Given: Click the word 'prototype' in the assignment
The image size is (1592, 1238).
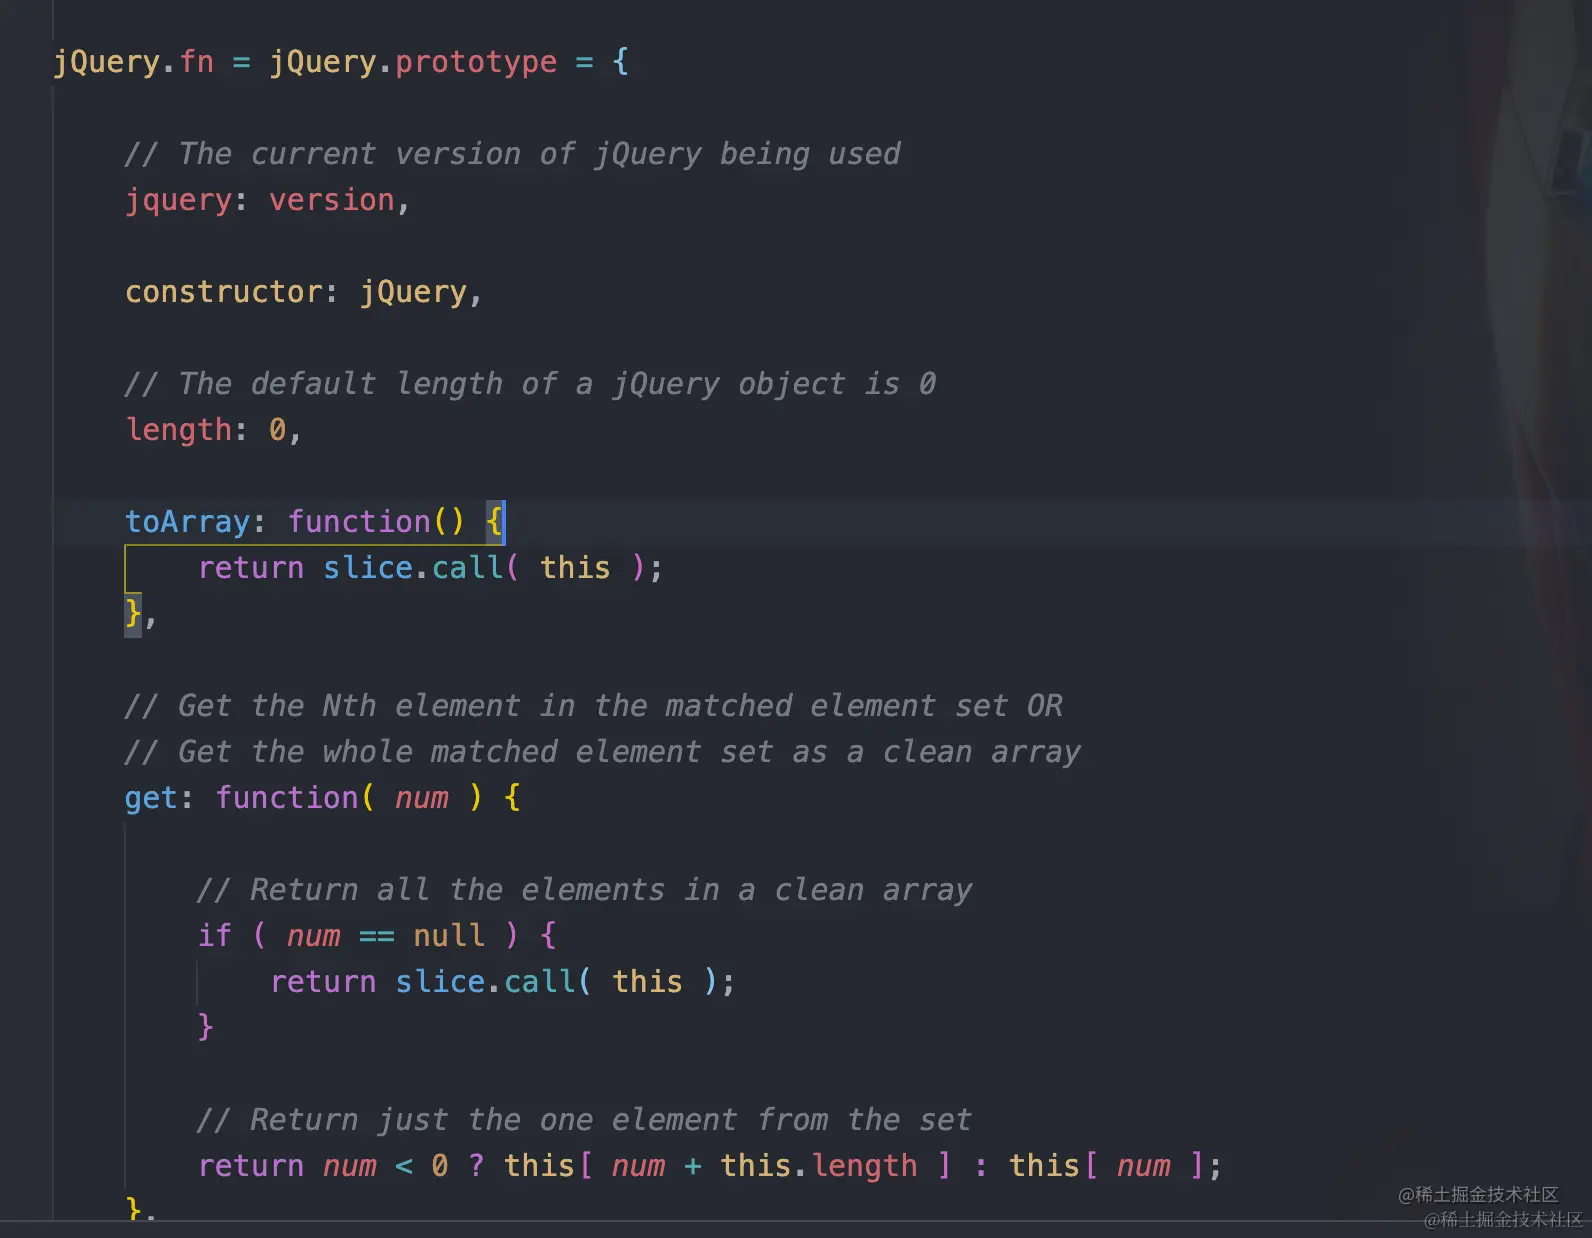Looking at the screenshot, I should pos(476,62).
